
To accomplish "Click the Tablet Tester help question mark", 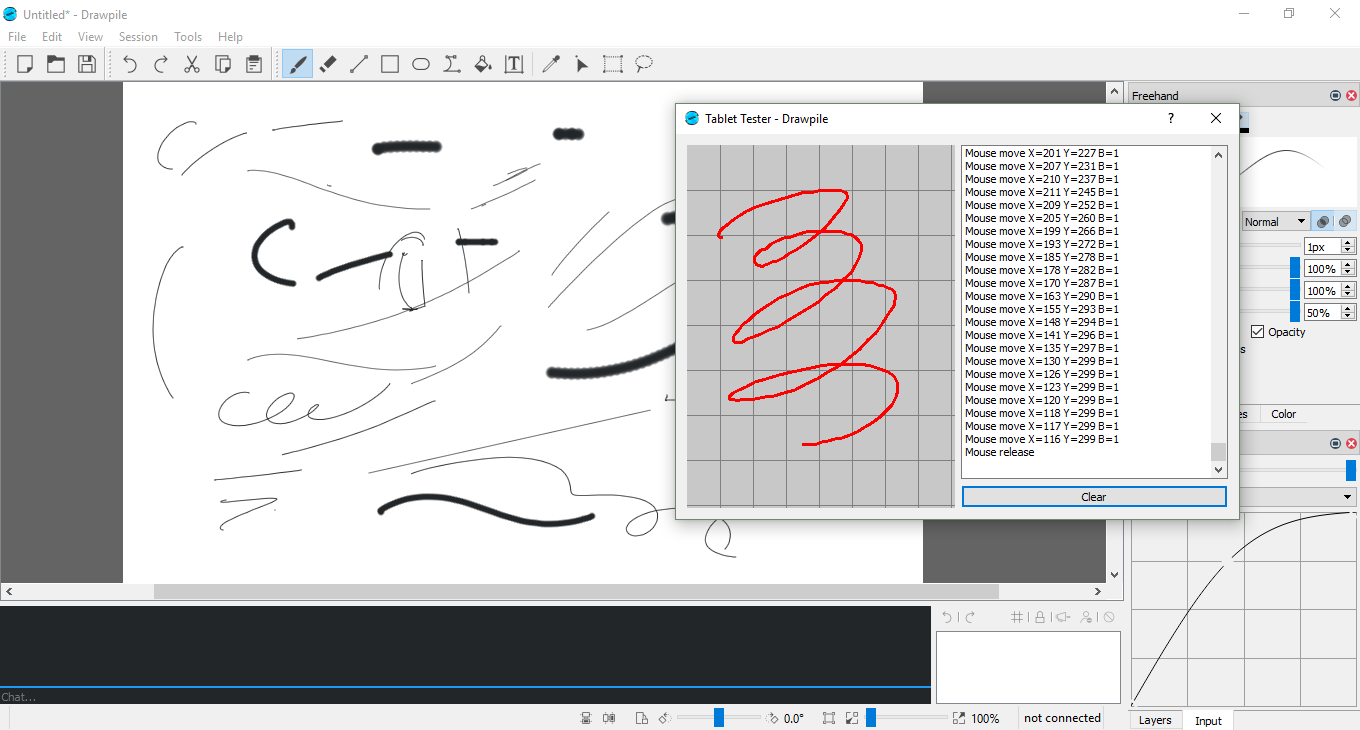I will point(1170,118).
